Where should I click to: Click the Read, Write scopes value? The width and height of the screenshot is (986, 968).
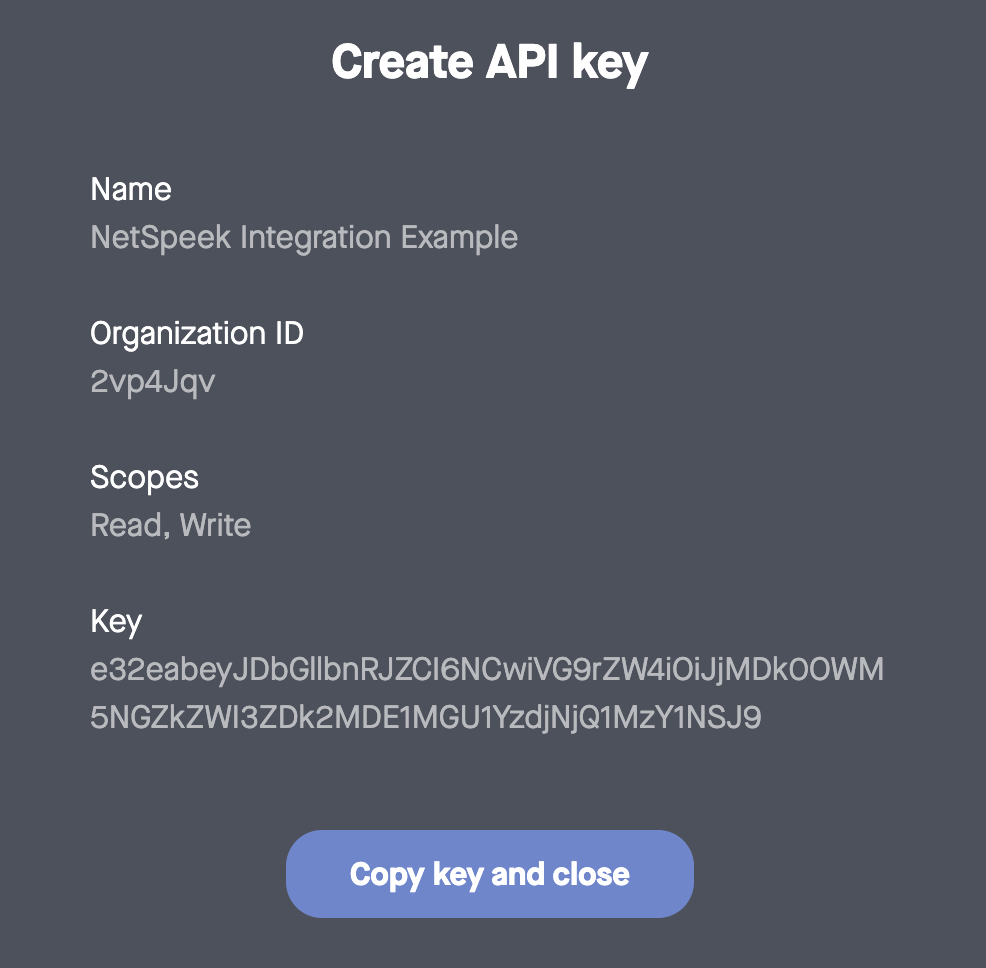170,525
